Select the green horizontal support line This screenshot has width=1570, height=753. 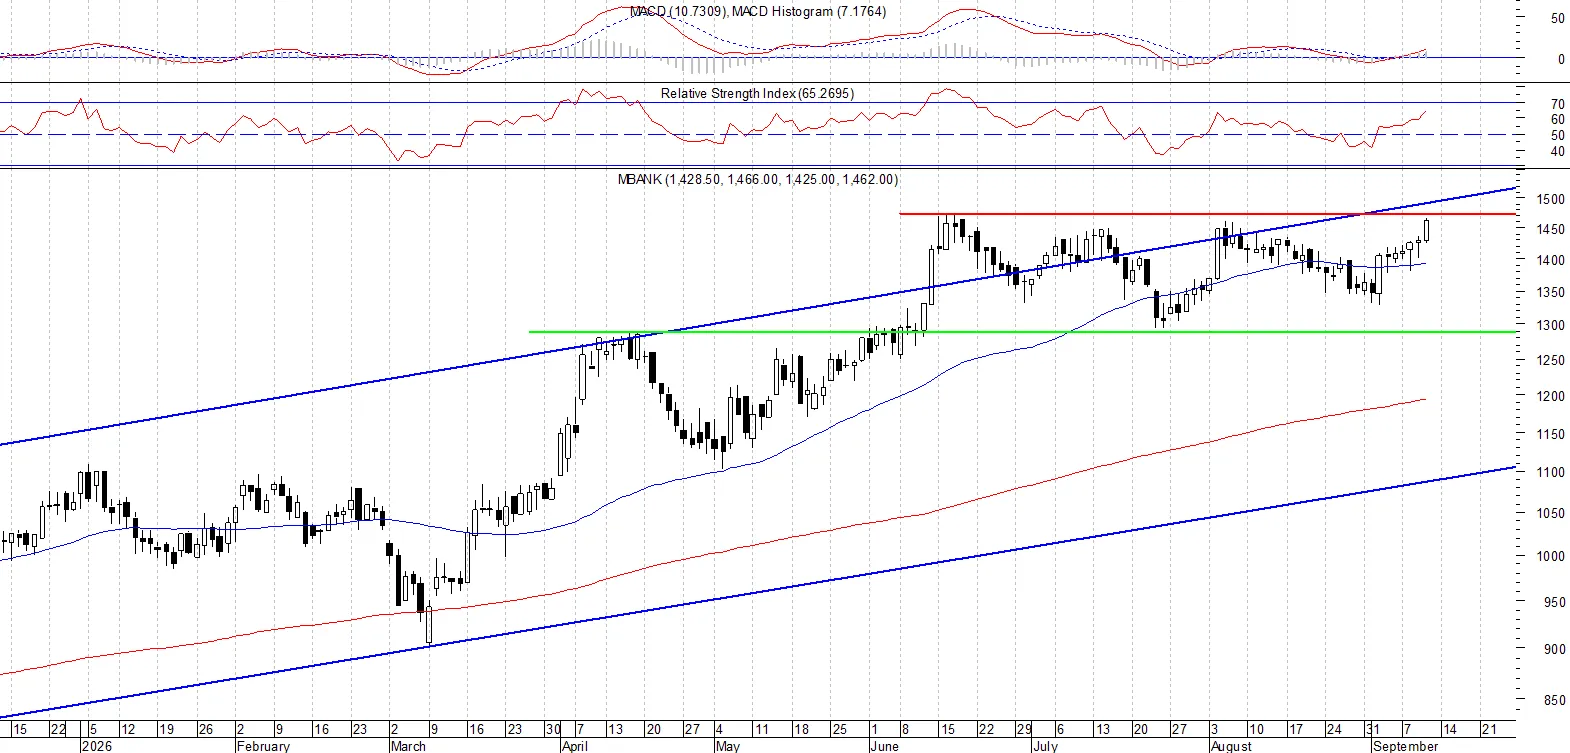(1020, 331)
